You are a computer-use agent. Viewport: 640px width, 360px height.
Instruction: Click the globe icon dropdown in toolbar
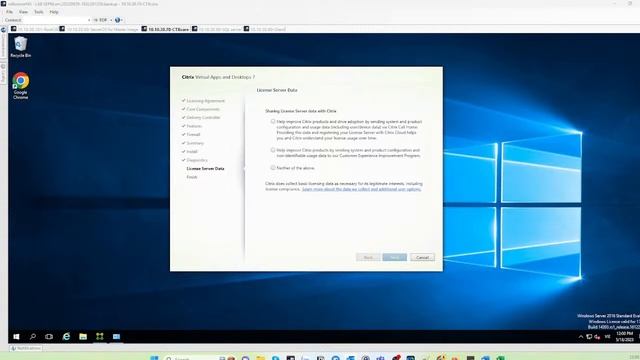(119, 20)
